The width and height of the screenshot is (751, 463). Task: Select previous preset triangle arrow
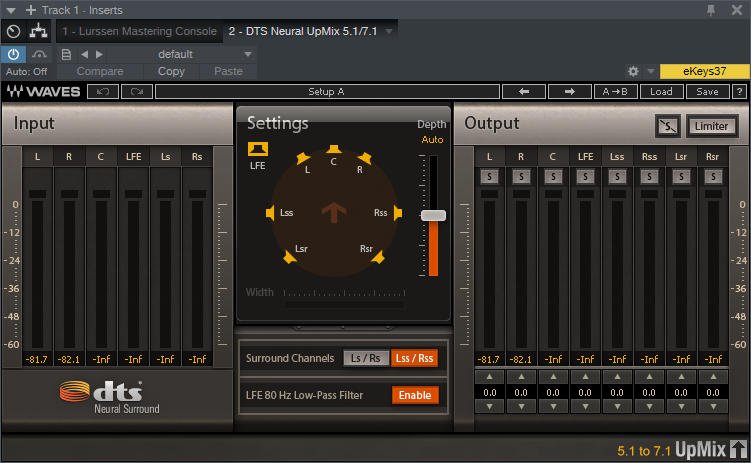[x=84, y=55]
